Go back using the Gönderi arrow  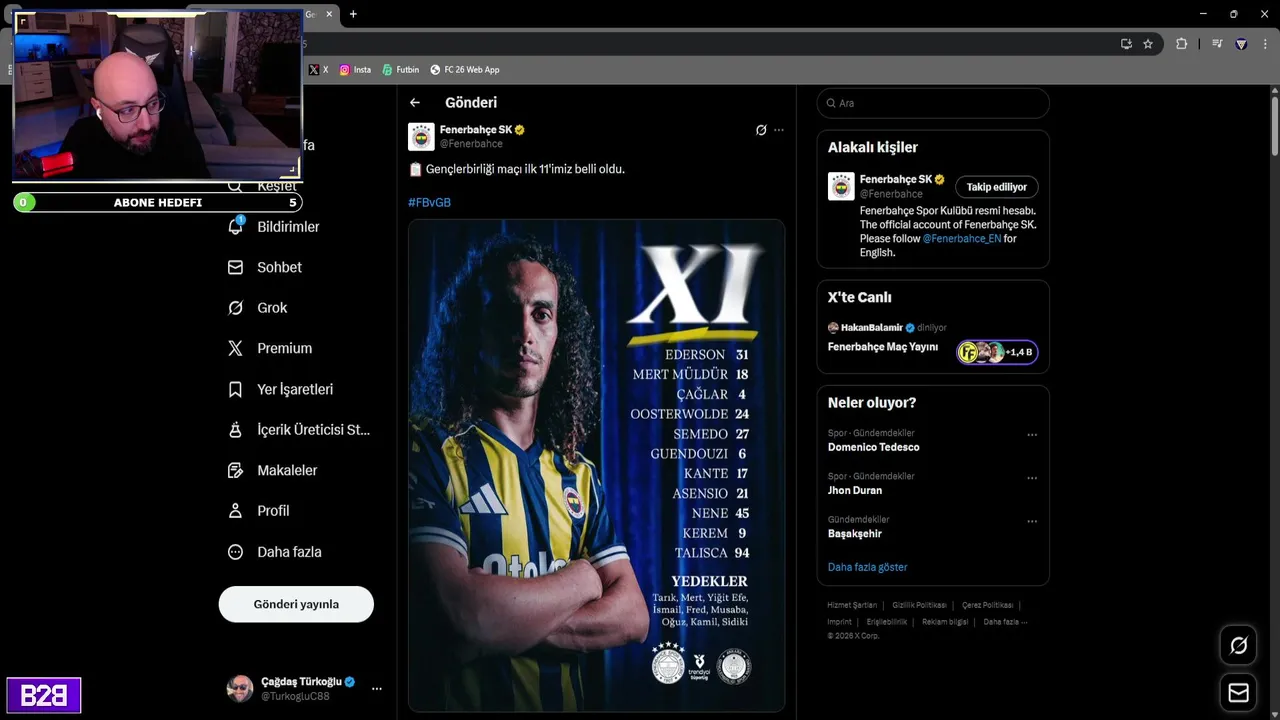pos(415,103)
